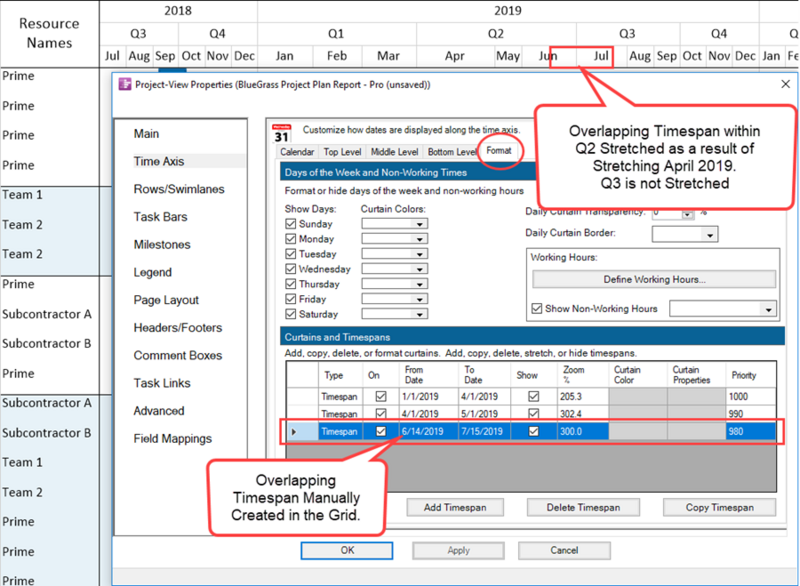Open the Page Layout settings page
The image size is (800, 586).
point(166,300)
